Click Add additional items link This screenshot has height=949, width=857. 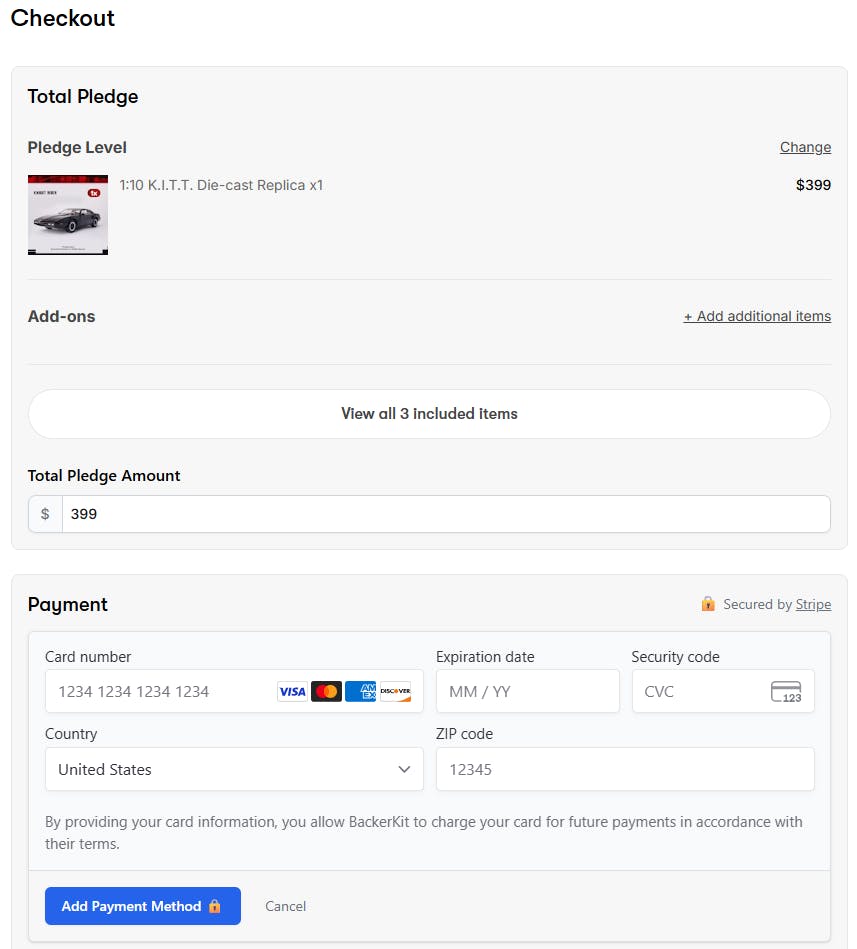pos(757,316)
